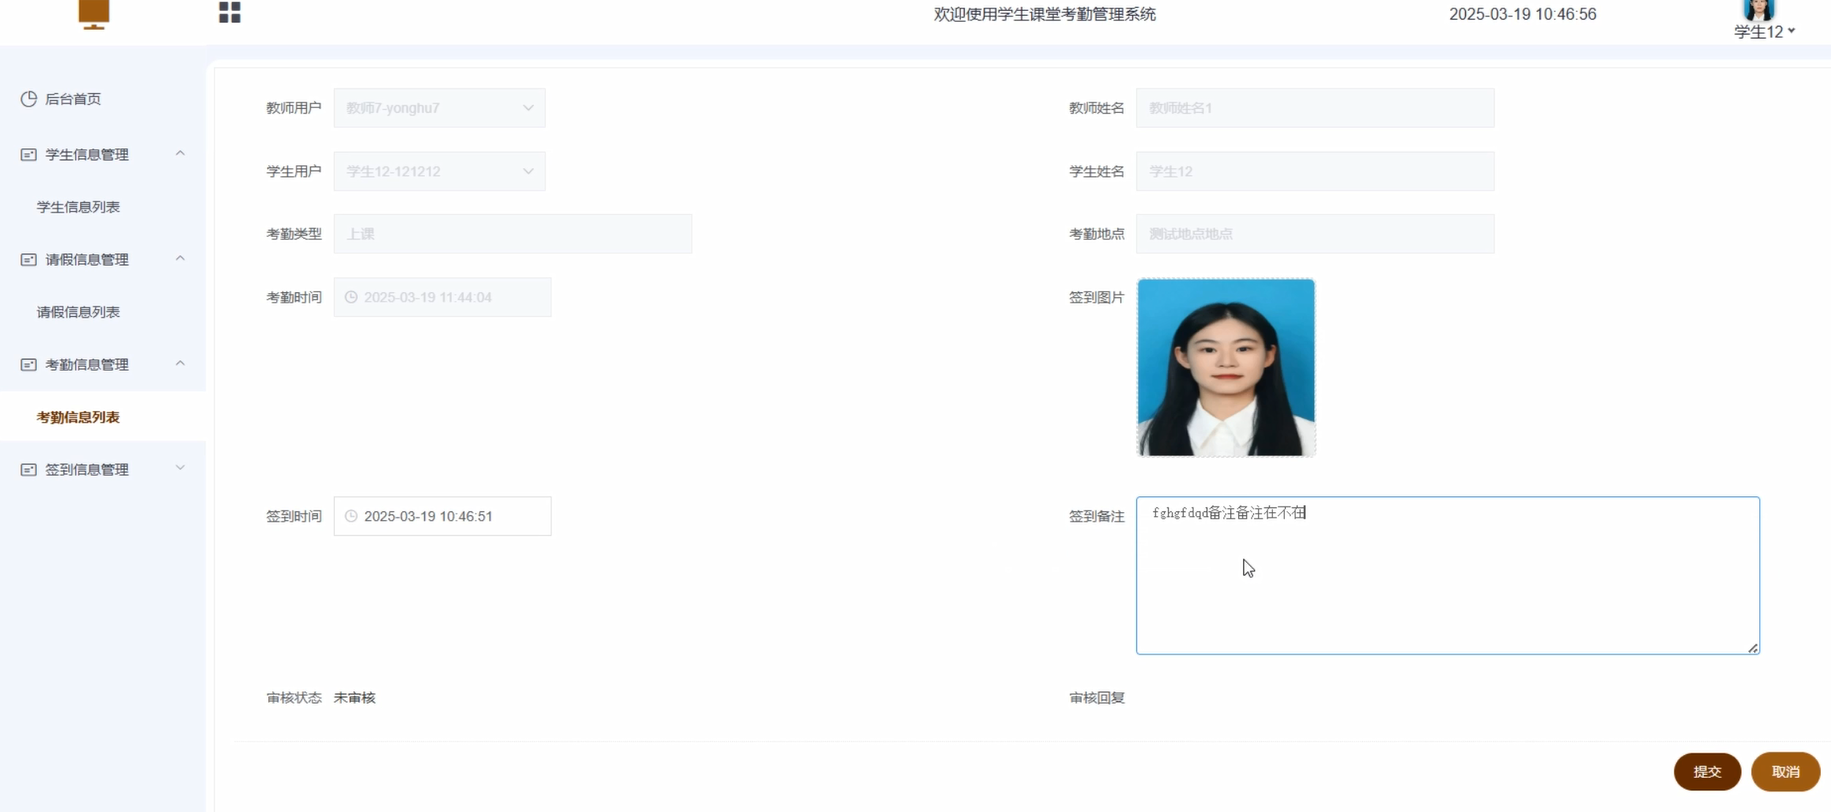
Task: Select 考勤信息列表 submenu item
Action: 78,417
